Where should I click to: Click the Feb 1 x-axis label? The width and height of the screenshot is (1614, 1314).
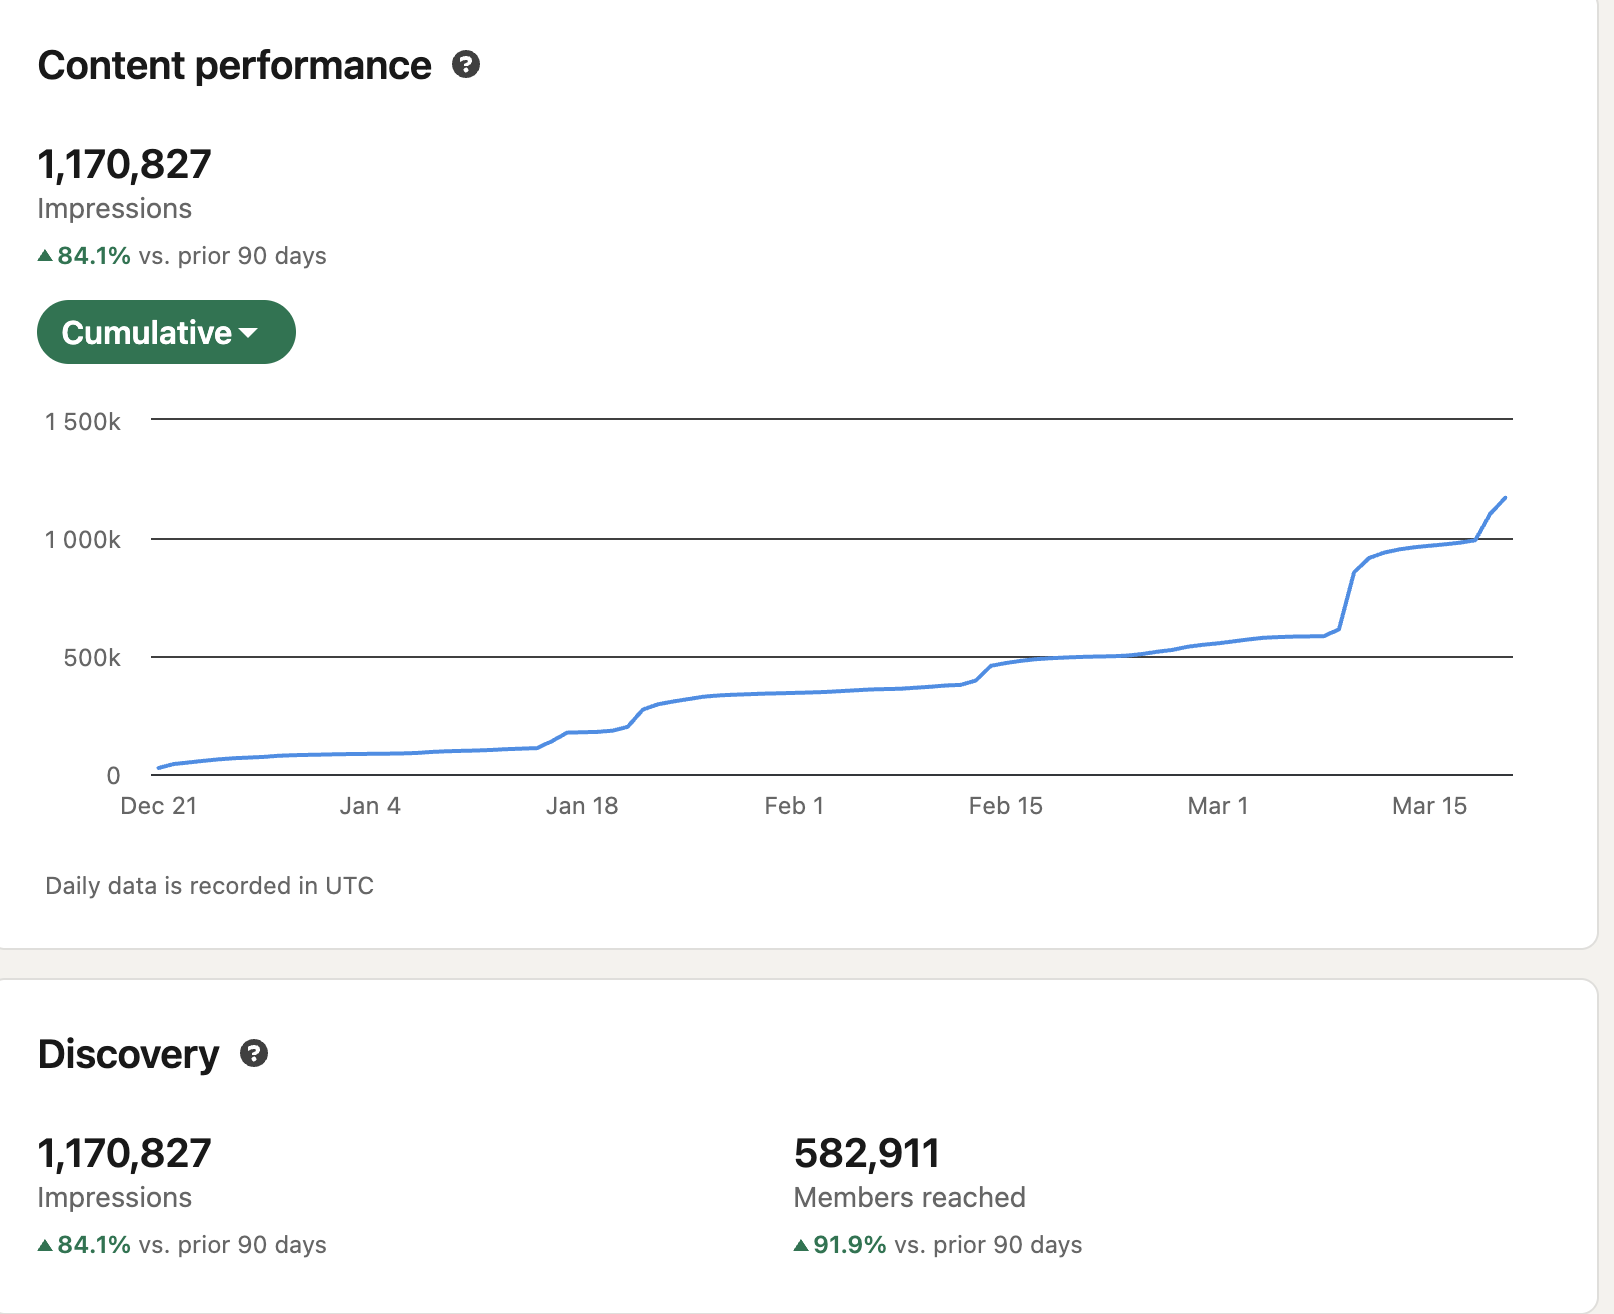[794, 806]
